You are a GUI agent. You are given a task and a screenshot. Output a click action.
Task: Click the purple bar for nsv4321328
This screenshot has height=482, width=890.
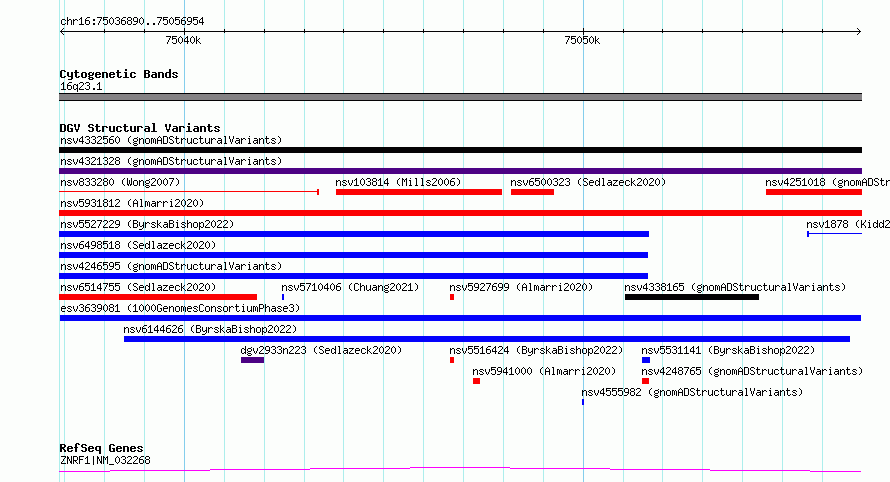coord(460,171)
